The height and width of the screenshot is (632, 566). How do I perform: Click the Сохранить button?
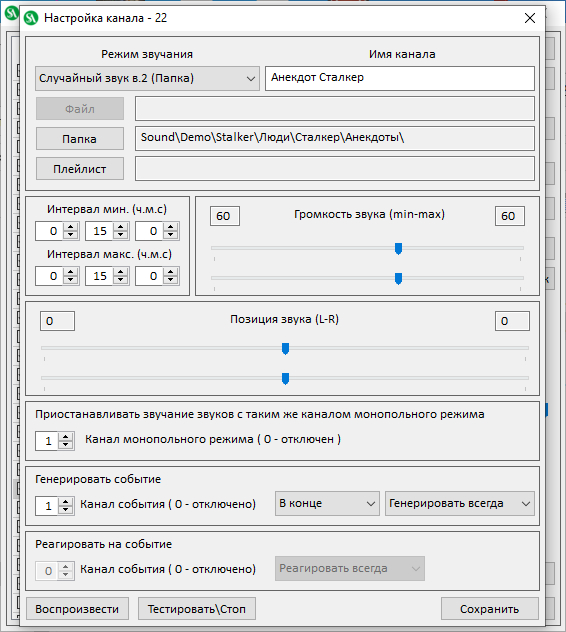tap(490, 609)
